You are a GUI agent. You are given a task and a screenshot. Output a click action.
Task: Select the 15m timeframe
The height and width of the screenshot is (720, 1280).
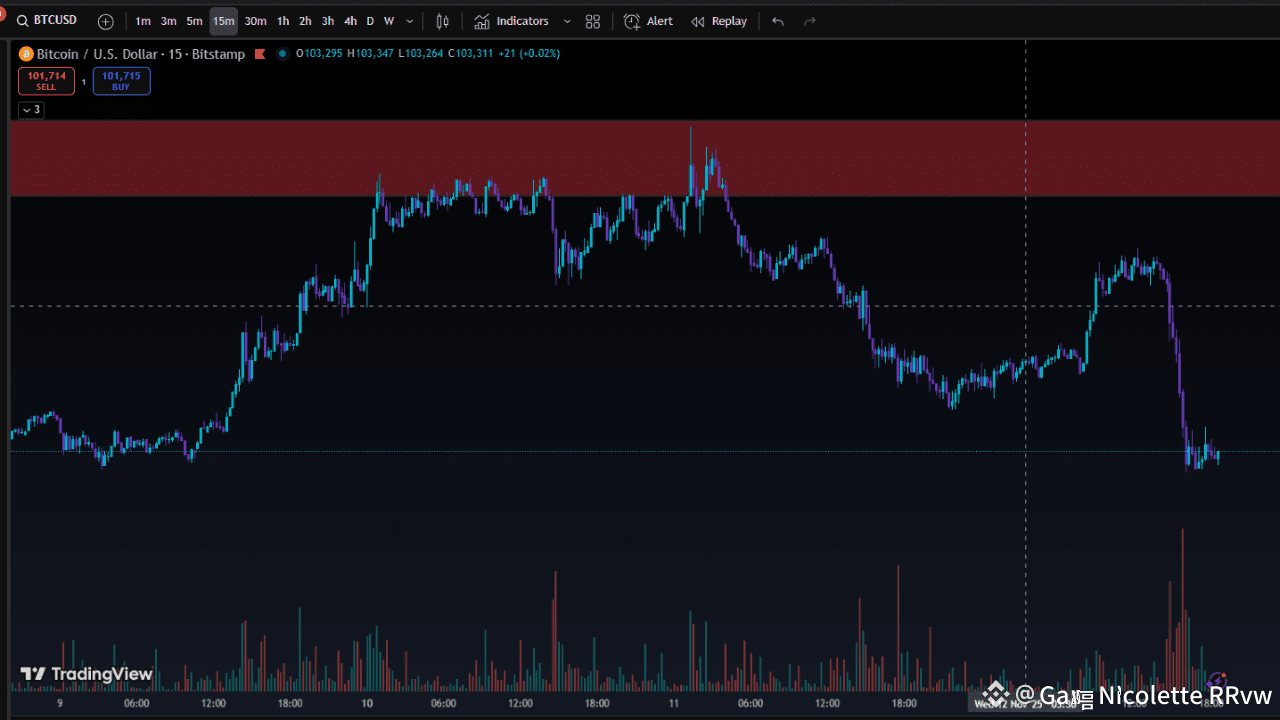(223, 21)
